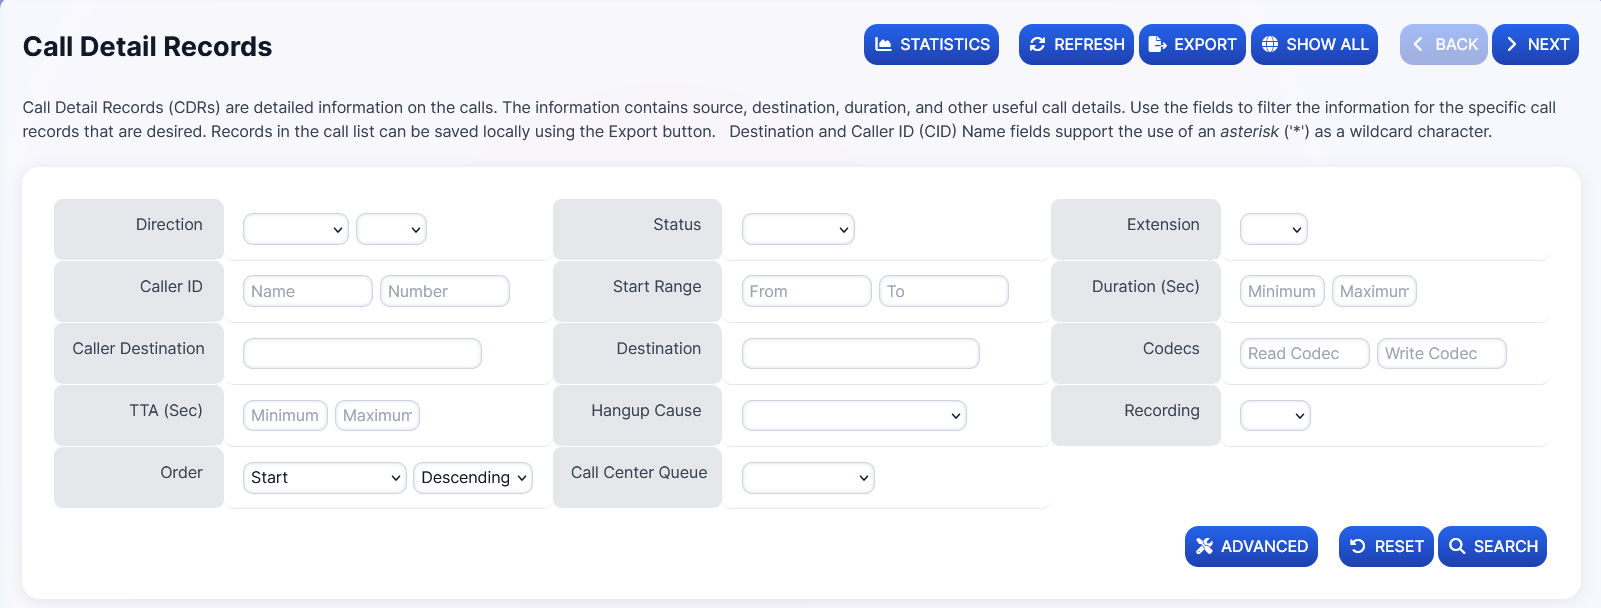Expand the Hangup Cause dropdown

click(854, 415)
